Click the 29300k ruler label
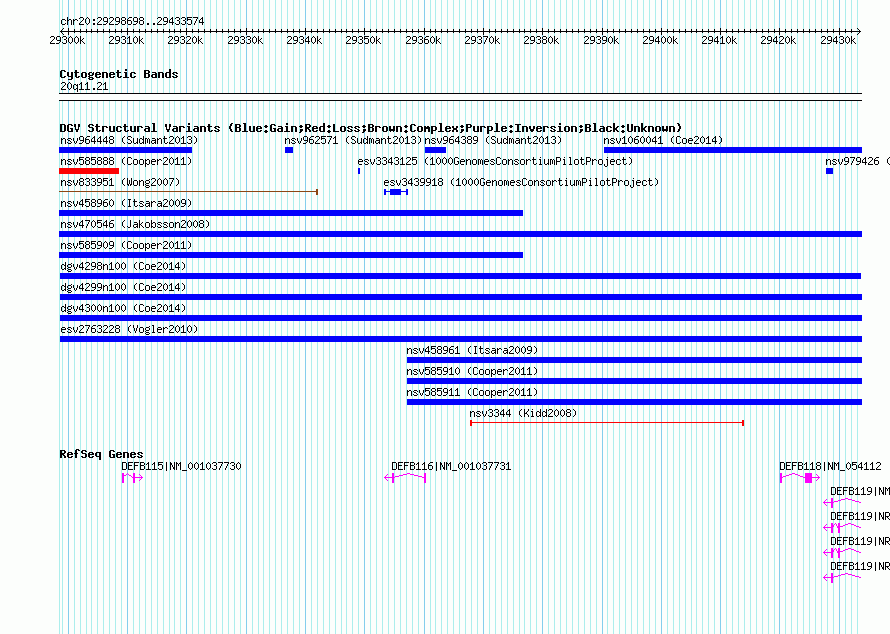The height and width of the screenshot is (634, 890). (67, 40)
